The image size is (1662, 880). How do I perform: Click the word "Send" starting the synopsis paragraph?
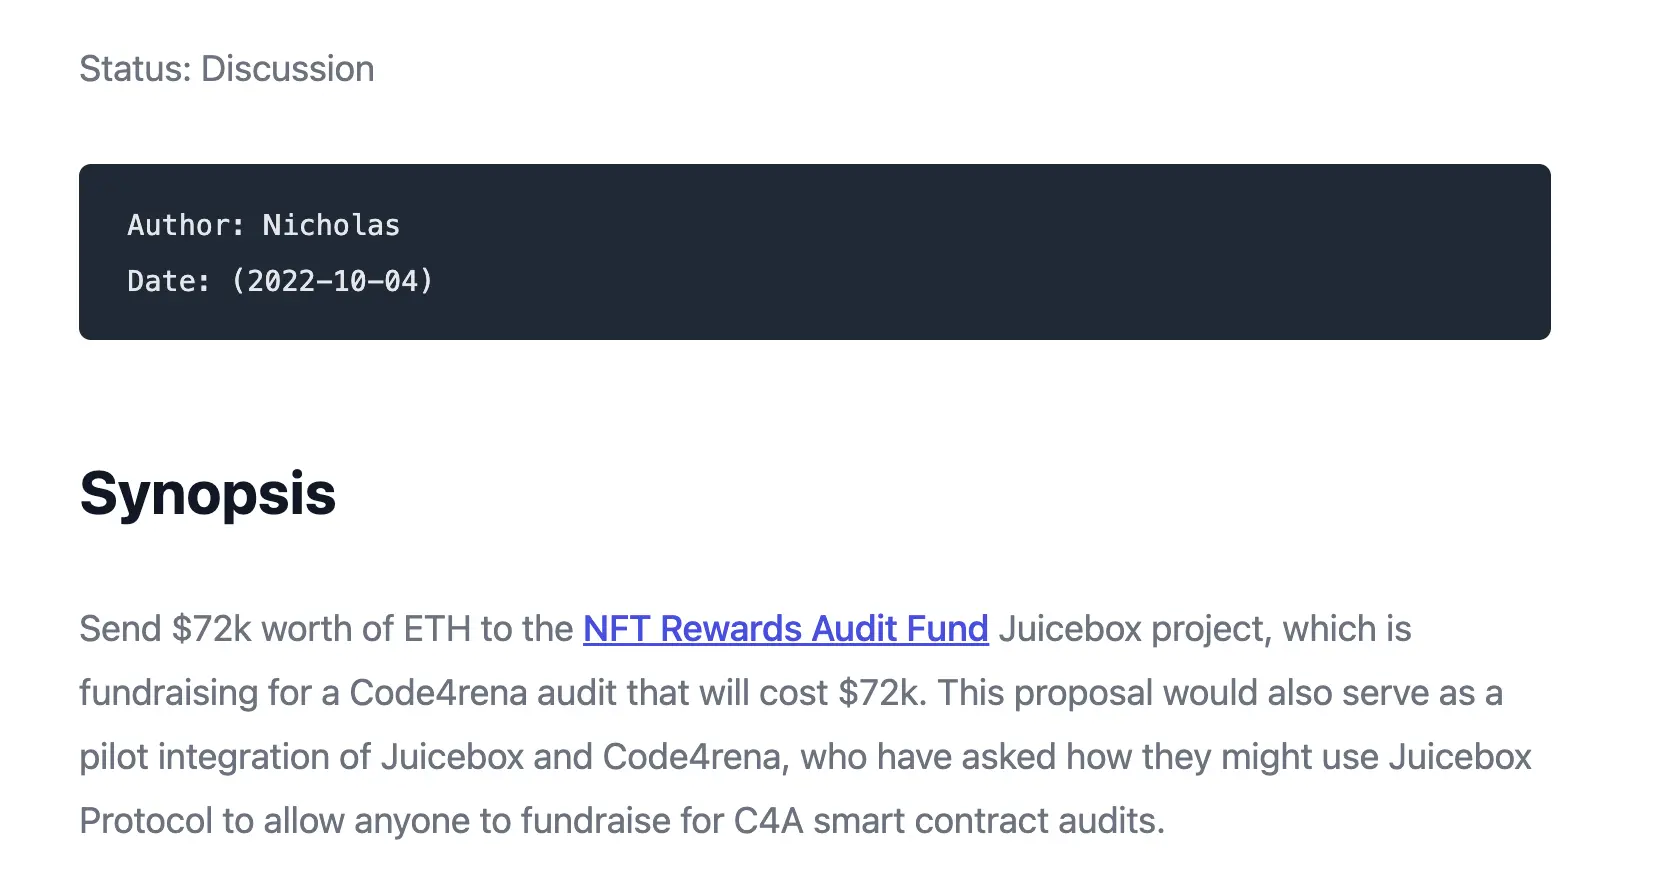[x=120, y=629]
